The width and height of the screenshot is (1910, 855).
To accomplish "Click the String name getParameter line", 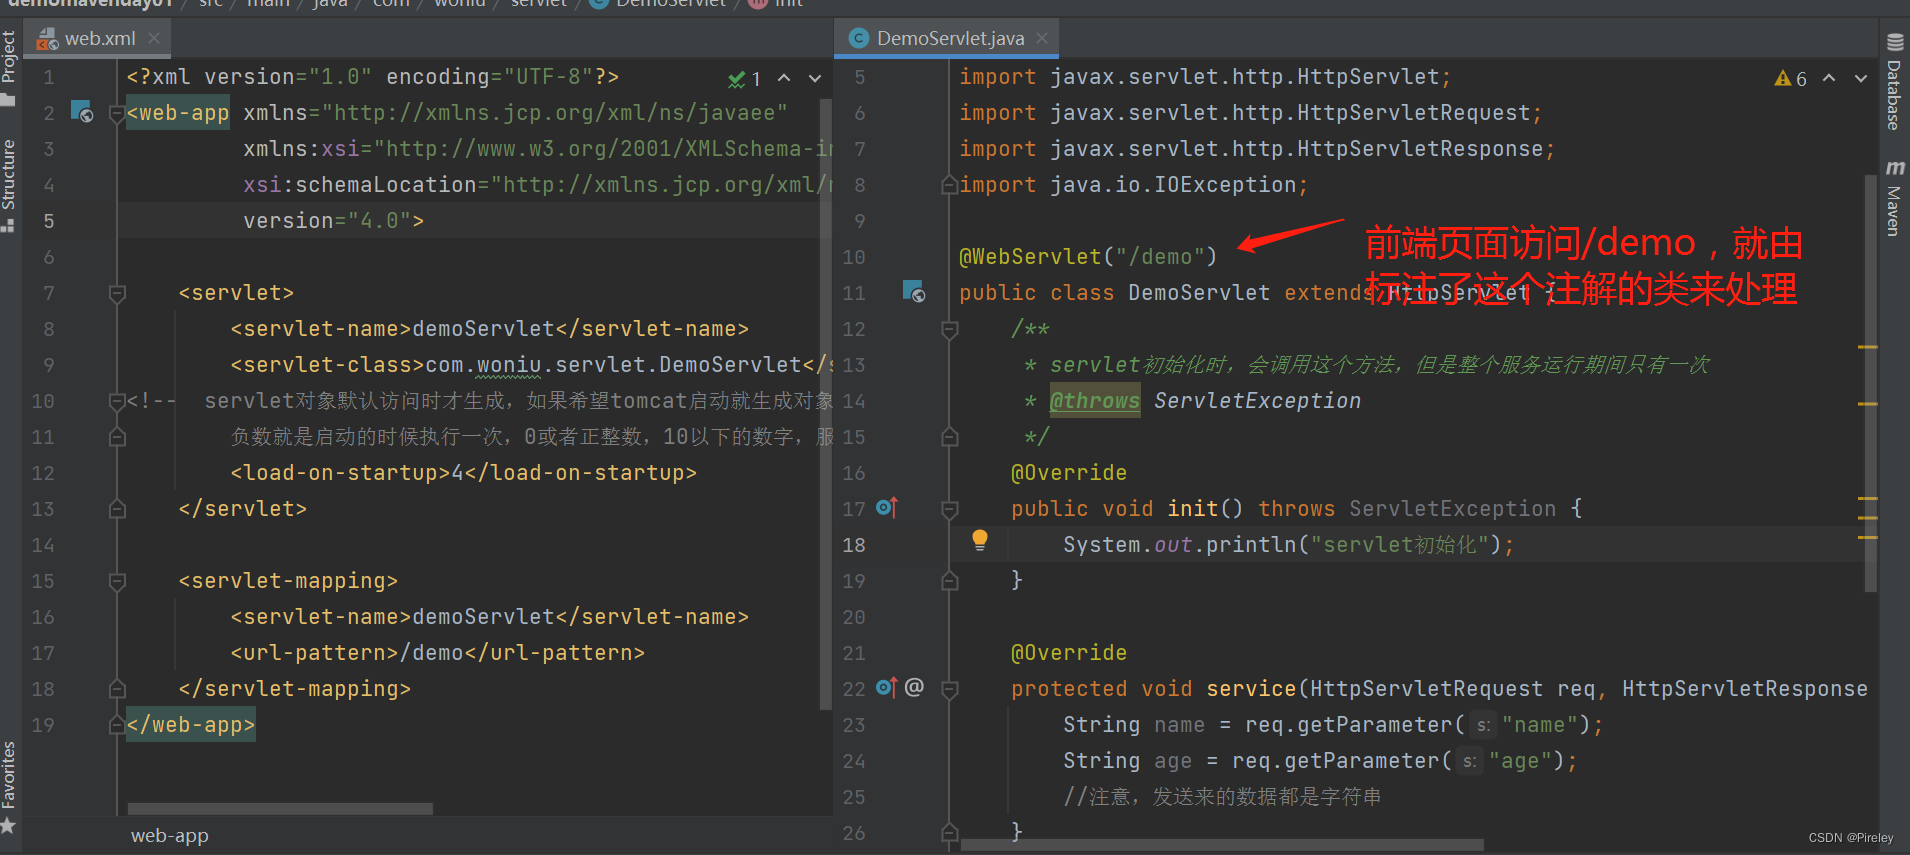I will tap(1333, 725).
